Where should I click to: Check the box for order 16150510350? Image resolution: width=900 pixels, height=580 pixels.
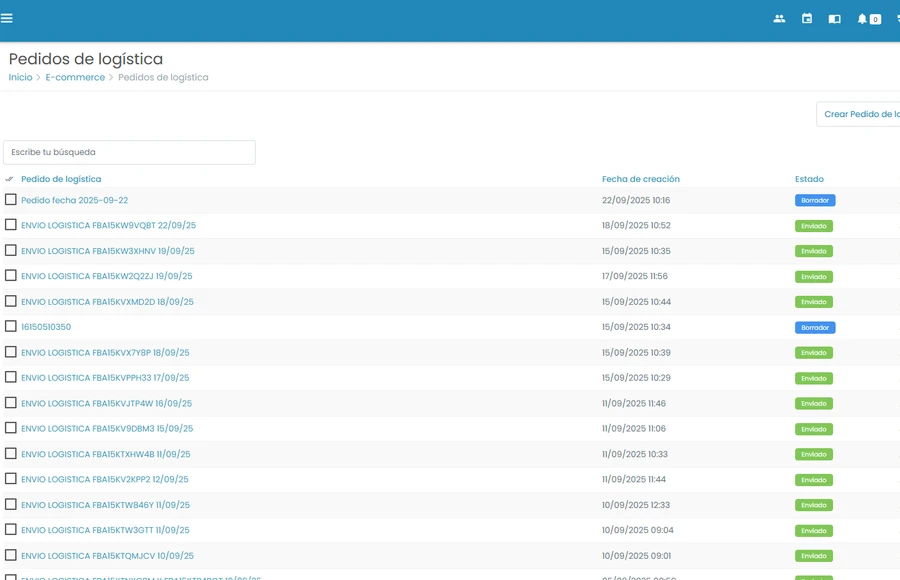pyautogui.click(x=10, y=326)
